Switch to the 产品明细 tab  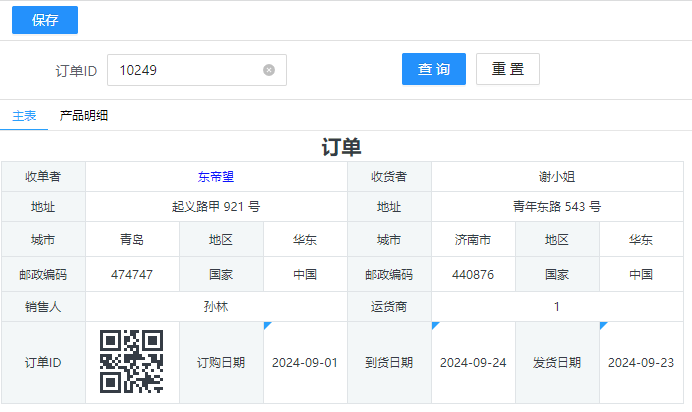coord(84,116)
